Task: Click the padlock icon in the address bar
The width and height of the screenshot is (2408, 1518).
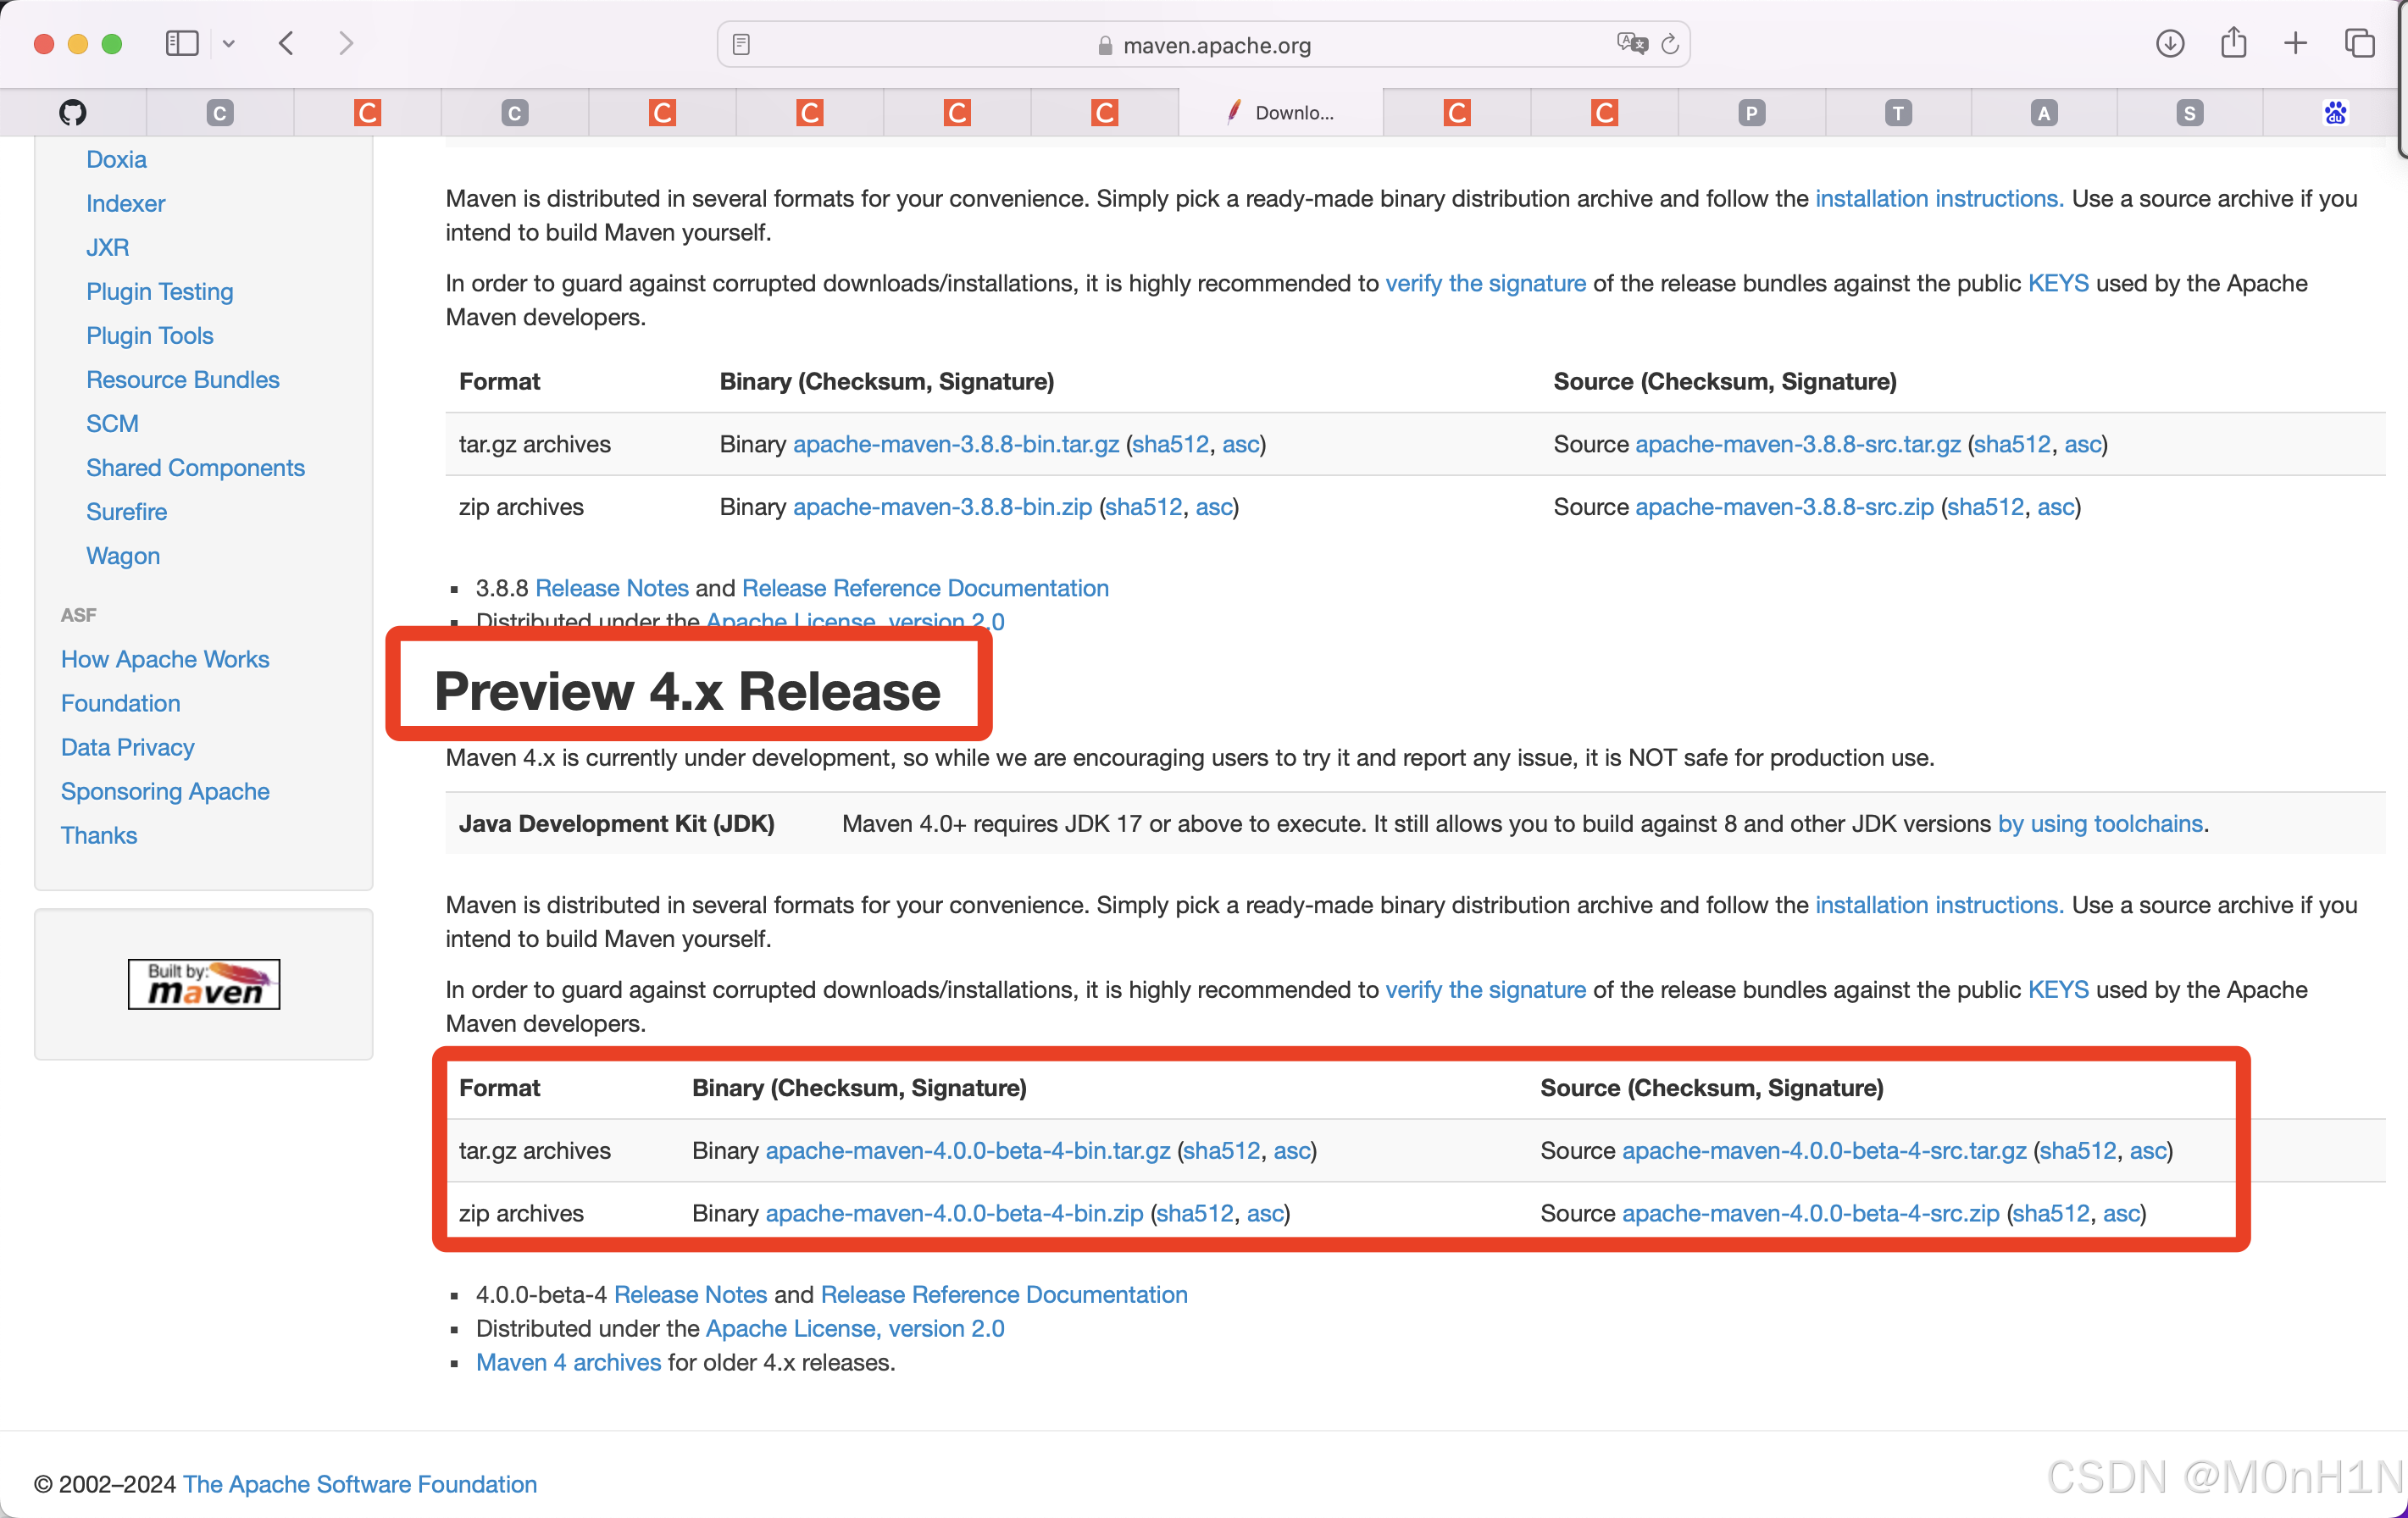Action: [1104, 45]
